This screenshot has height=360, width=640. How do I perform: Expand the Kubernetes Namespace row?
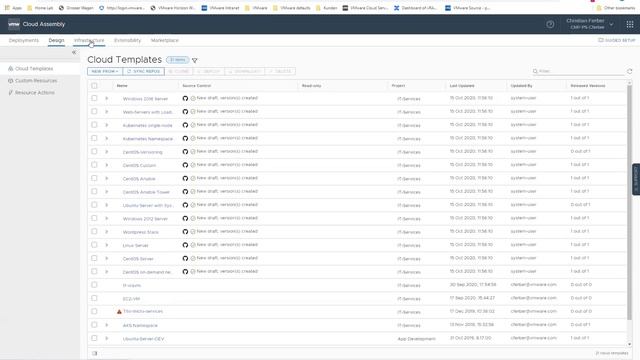click(x=107, y=138)
